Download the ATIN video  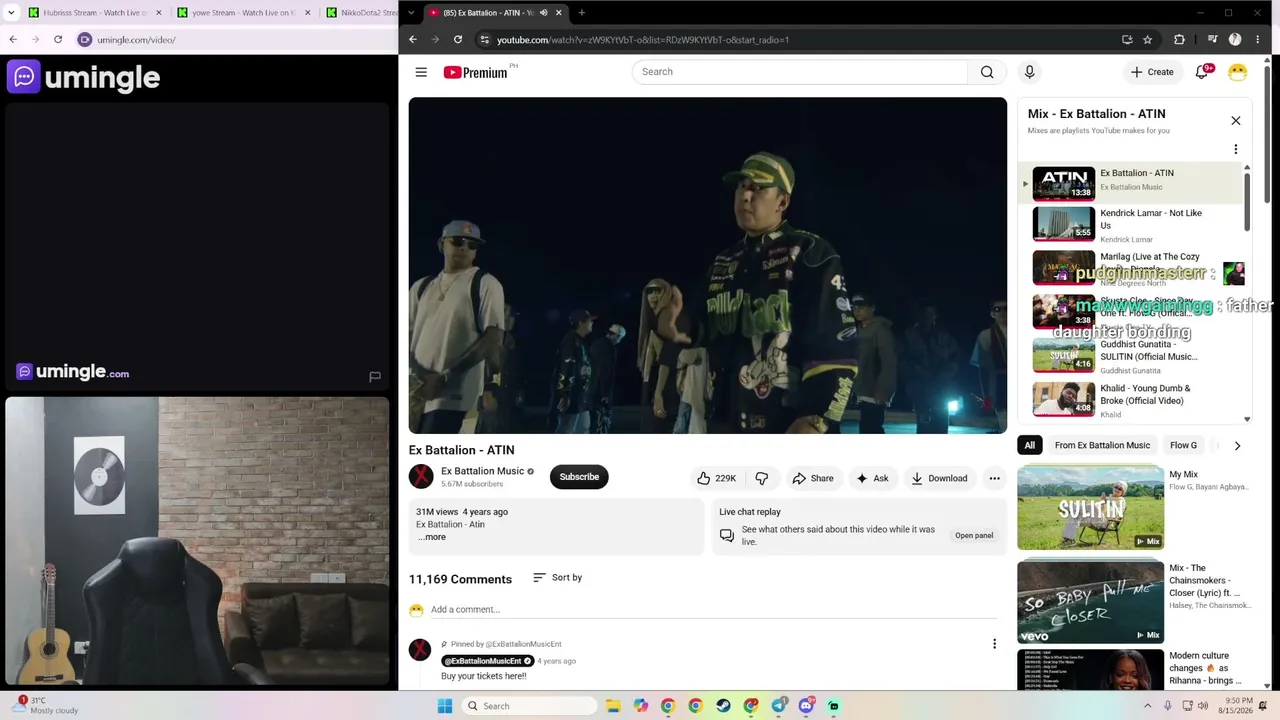tap(939, 478)
